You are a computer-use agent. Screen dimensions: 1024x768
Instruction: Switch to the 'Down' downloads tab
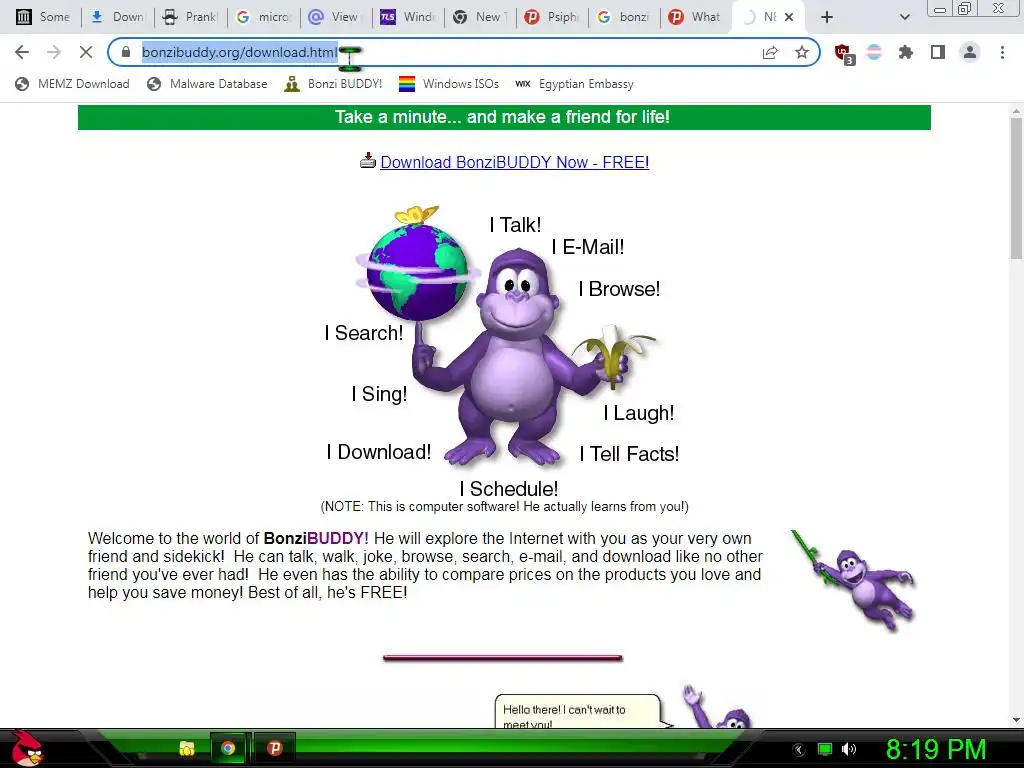[x=118, y=17]
